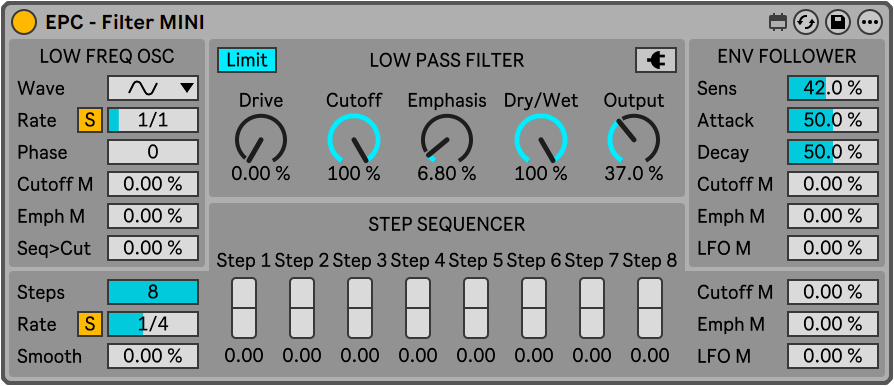This screenshot has width=894, height=386.
Task: Click the Env Follower Sens slider
Action: pos(832,88)
